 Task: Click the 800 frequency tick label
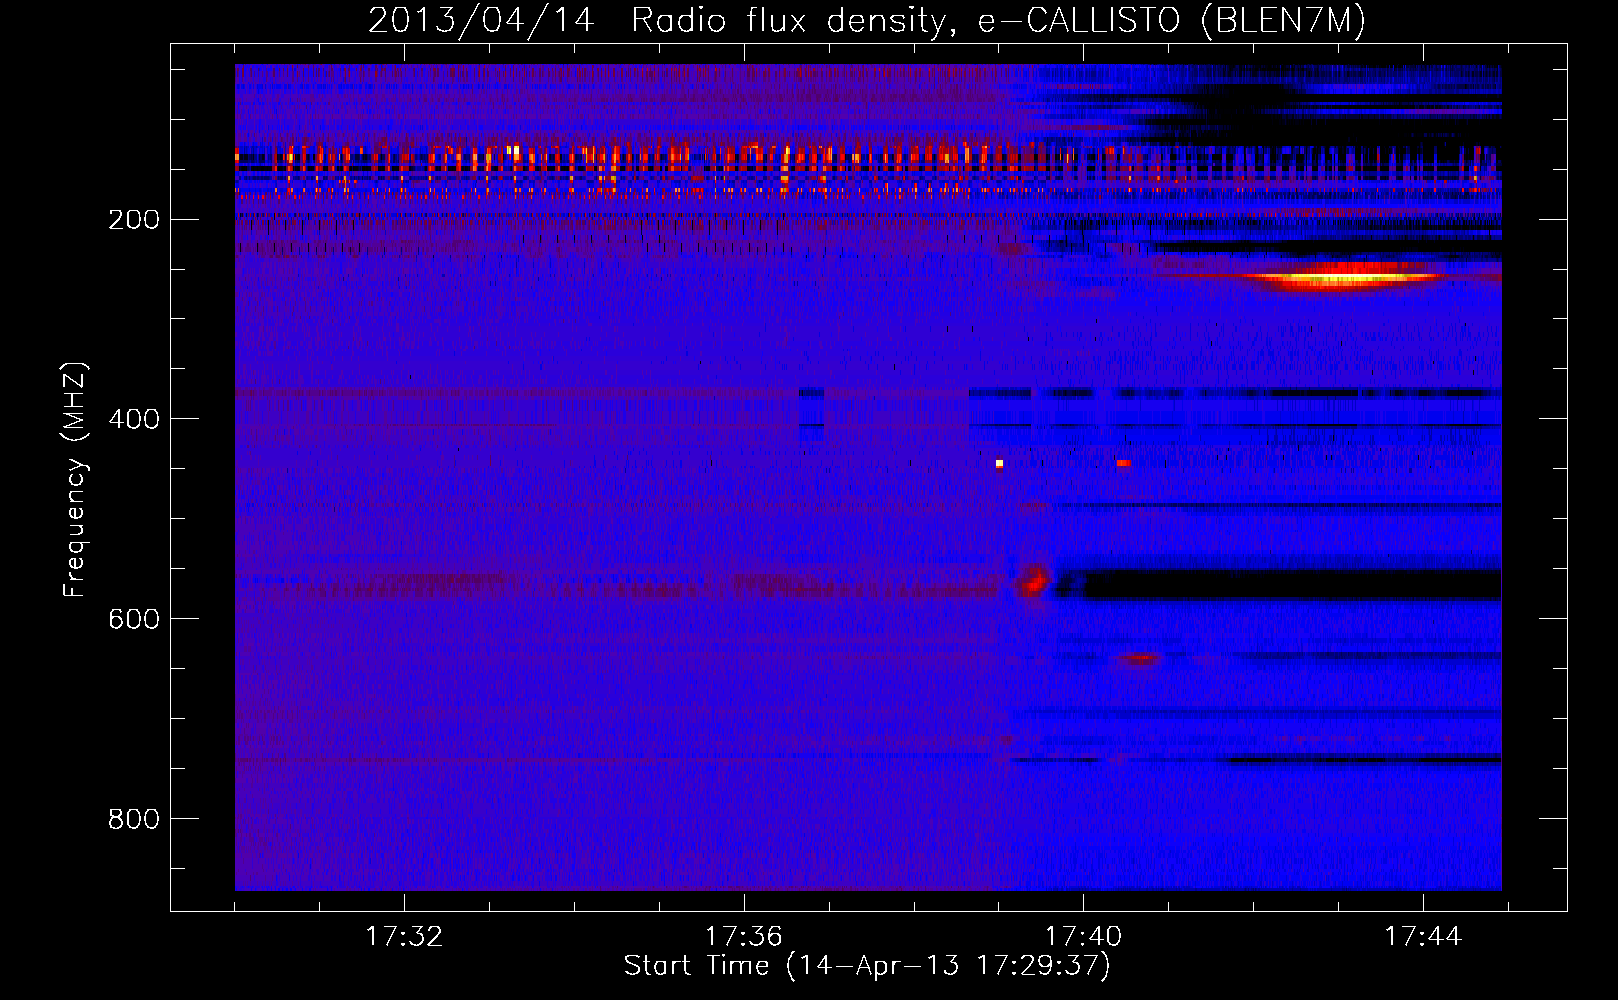click(133, 819)
